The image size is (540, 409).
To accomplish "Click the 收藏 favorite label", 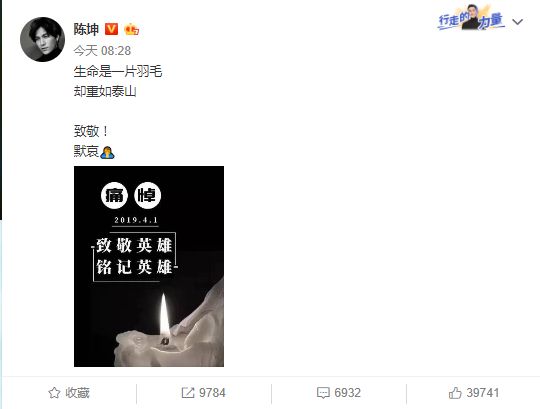I will (x=77, y=393).
